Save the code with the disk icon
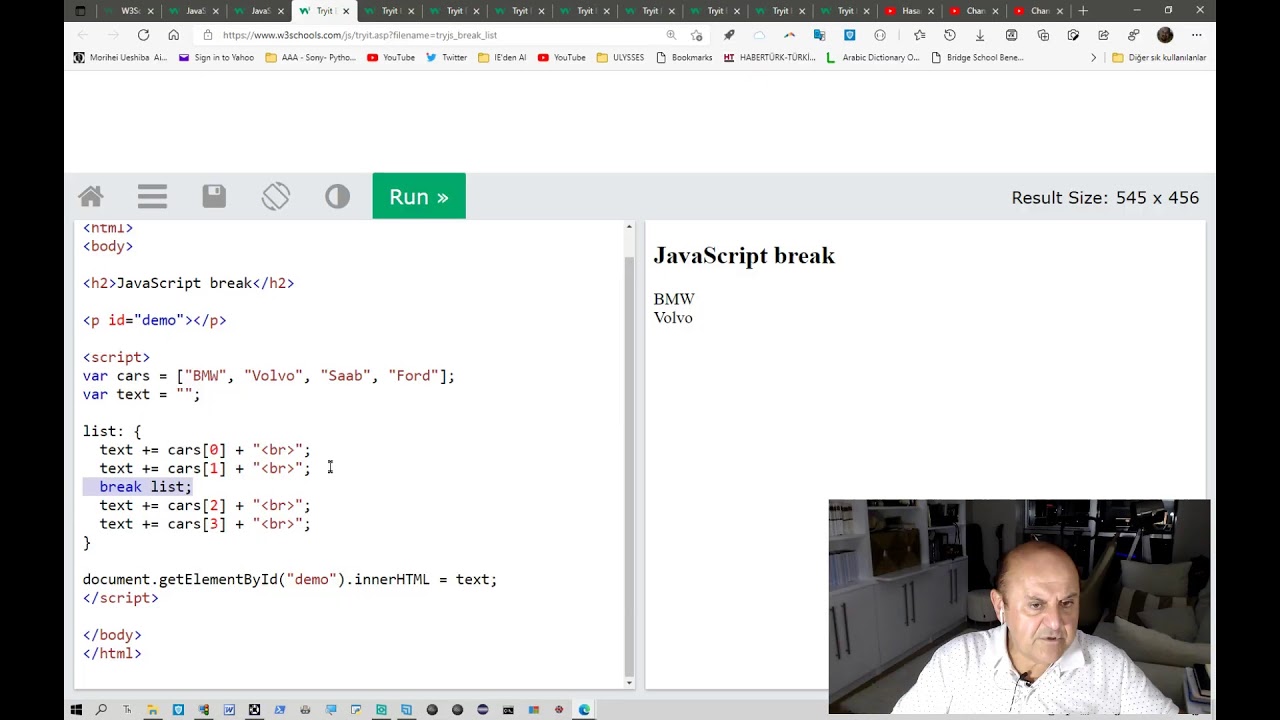Viewport: 1280px width, 720px height. (x=214, y=197)
